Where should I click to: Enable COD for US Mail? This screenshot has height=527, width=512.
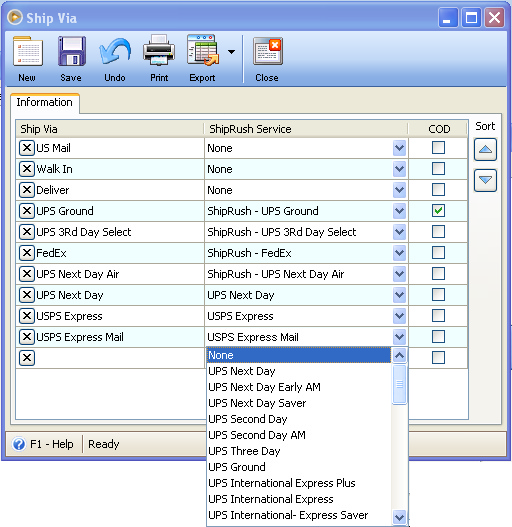tap(438, 148)
